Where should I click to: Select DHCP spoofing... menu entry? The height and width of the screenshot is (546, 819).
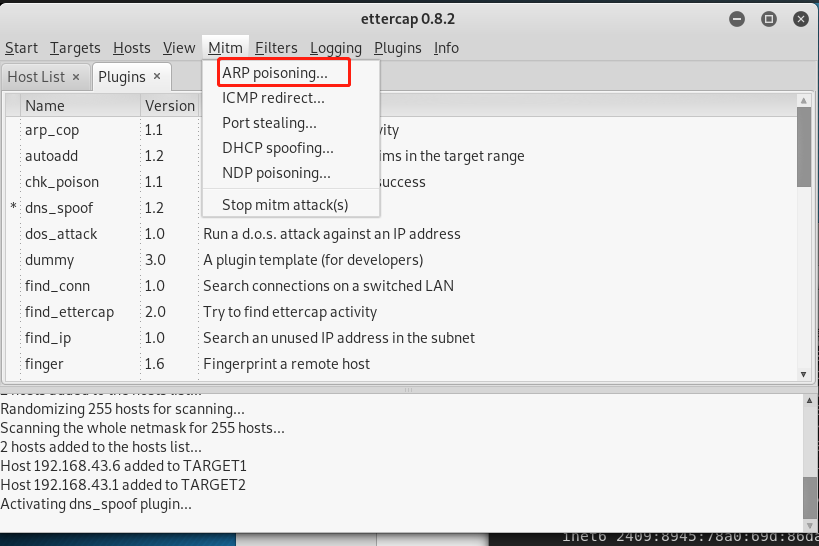(291, 148)
